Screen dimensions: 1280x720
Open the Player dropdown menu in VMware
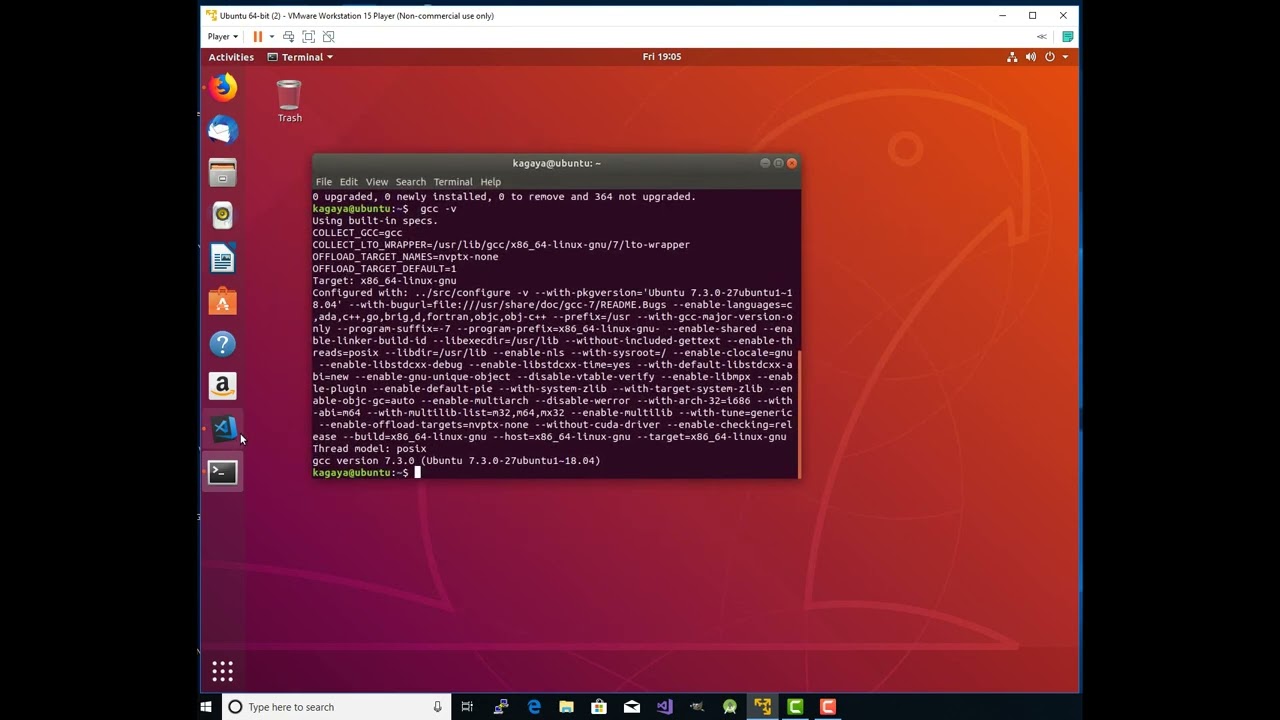point(223,37)
